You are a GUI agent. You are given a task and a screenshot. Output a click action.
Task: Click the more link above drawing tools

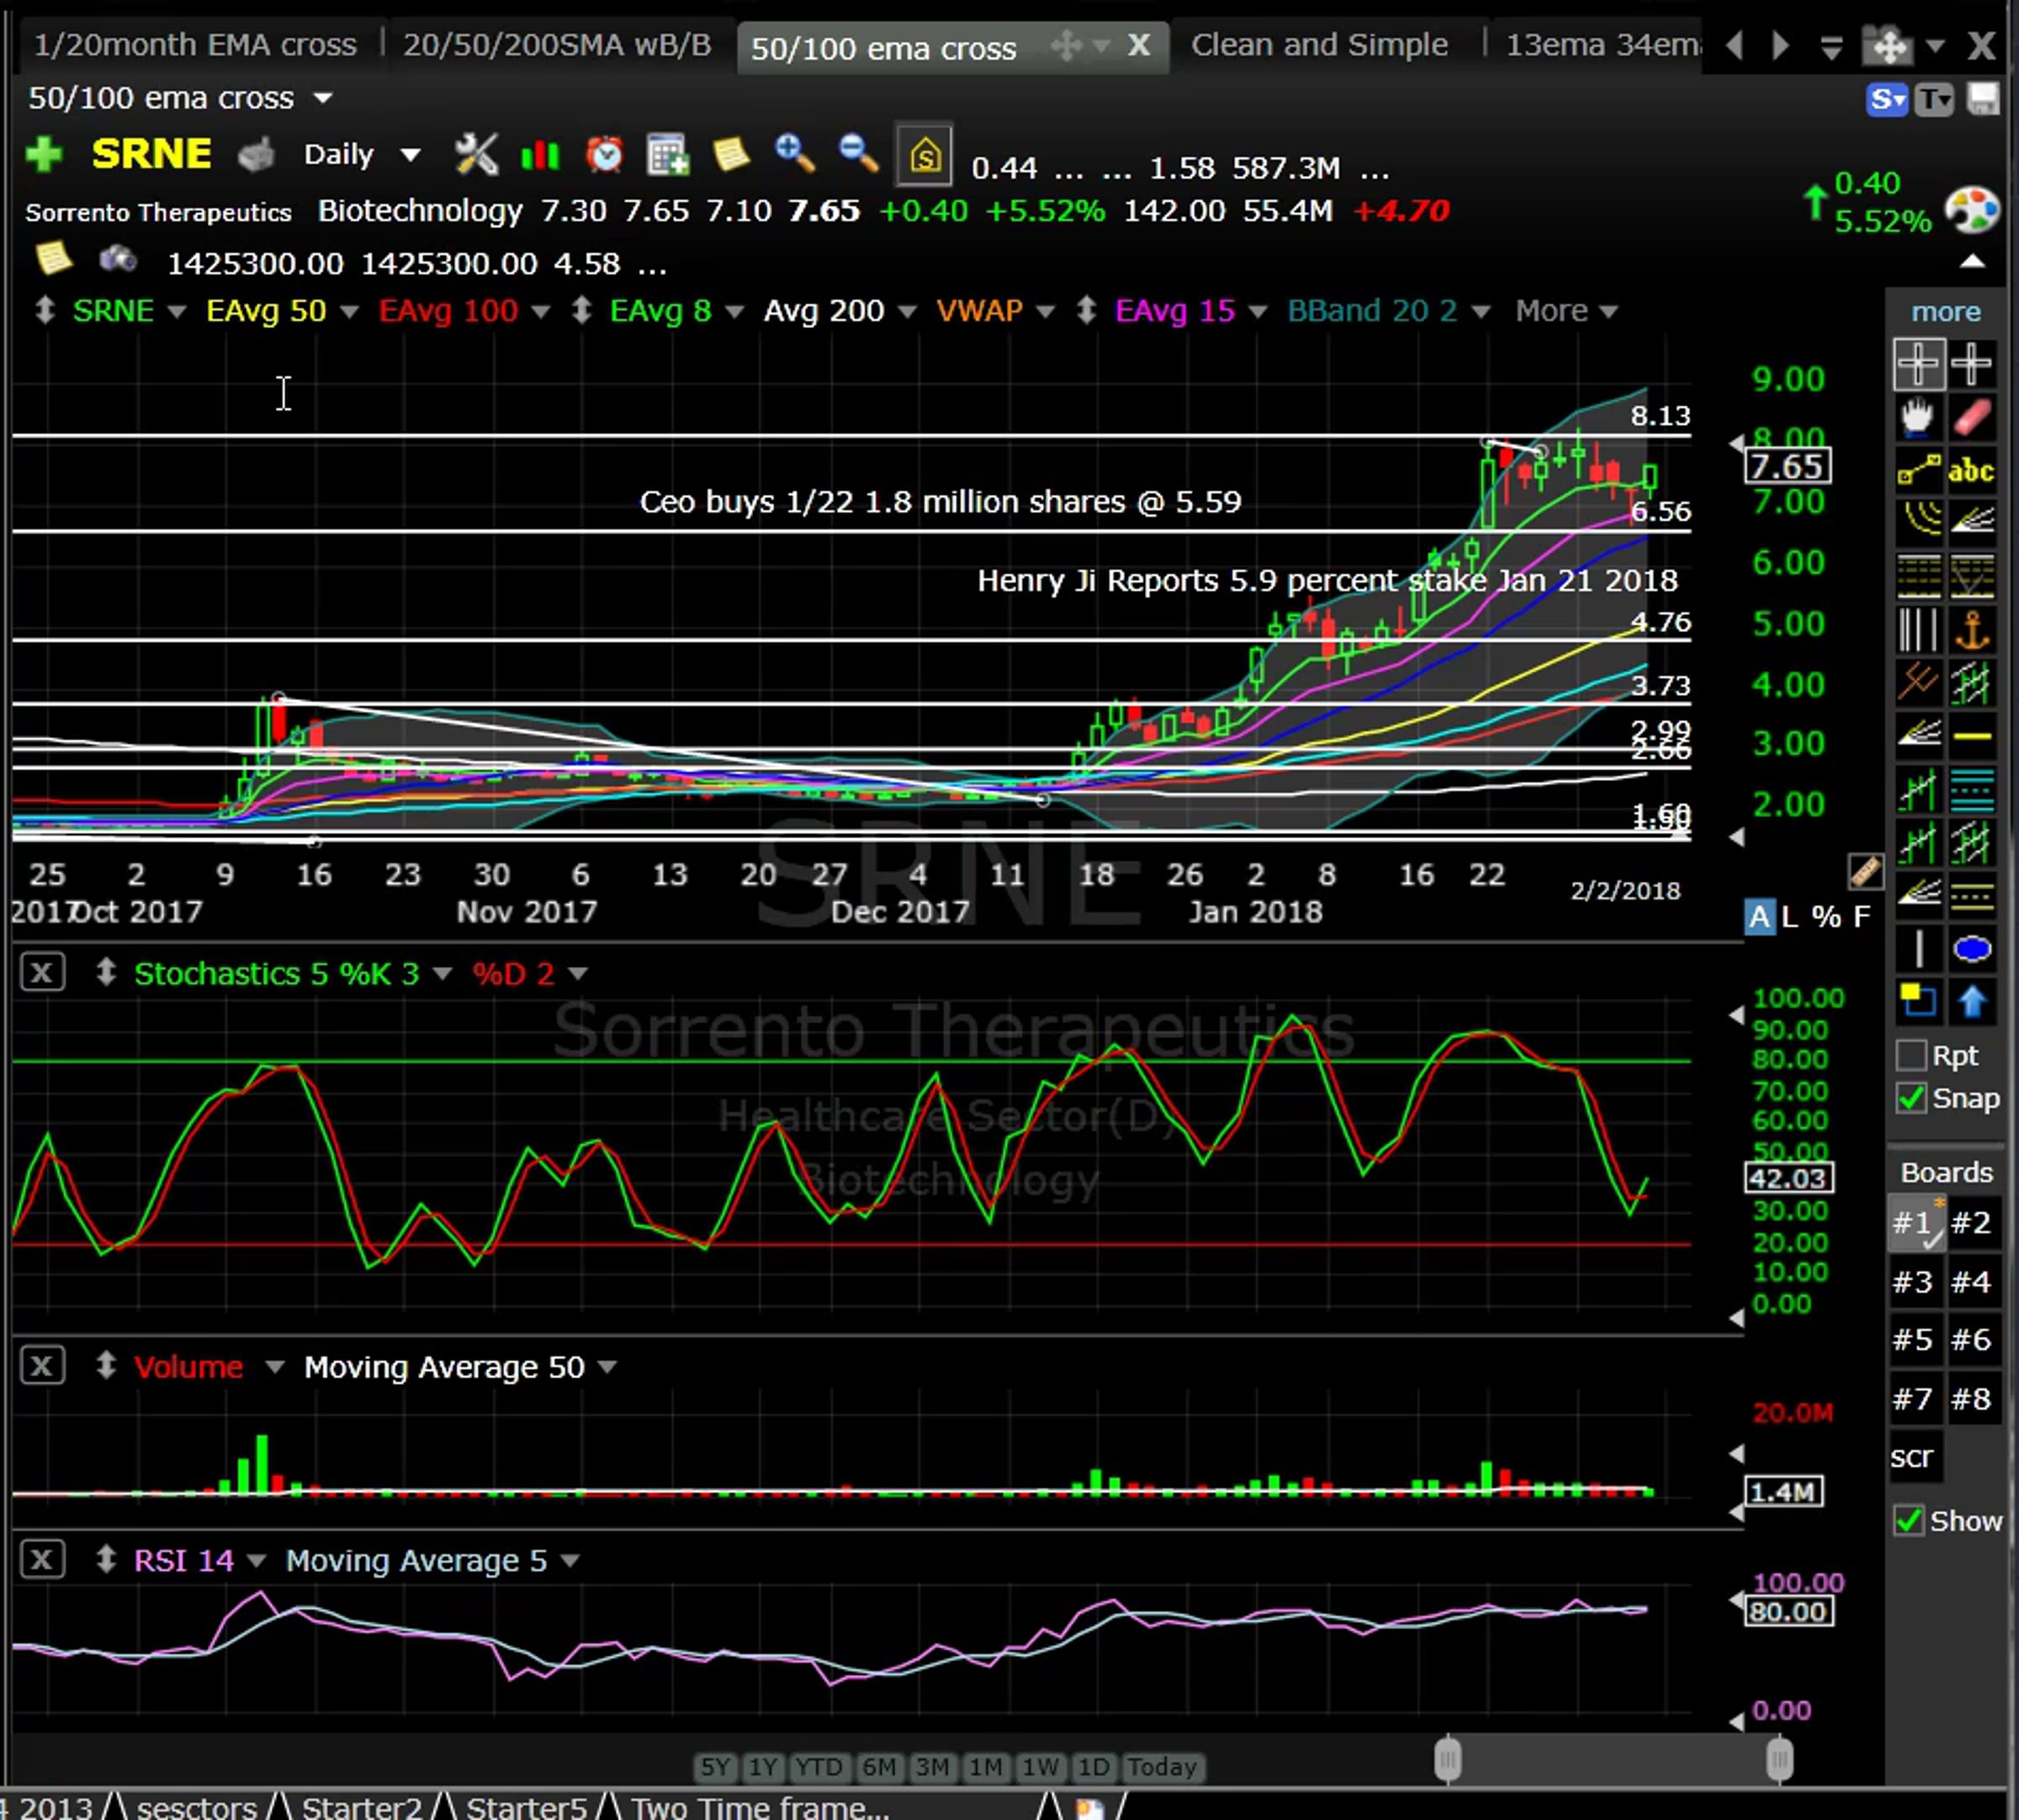point(1945,312)
